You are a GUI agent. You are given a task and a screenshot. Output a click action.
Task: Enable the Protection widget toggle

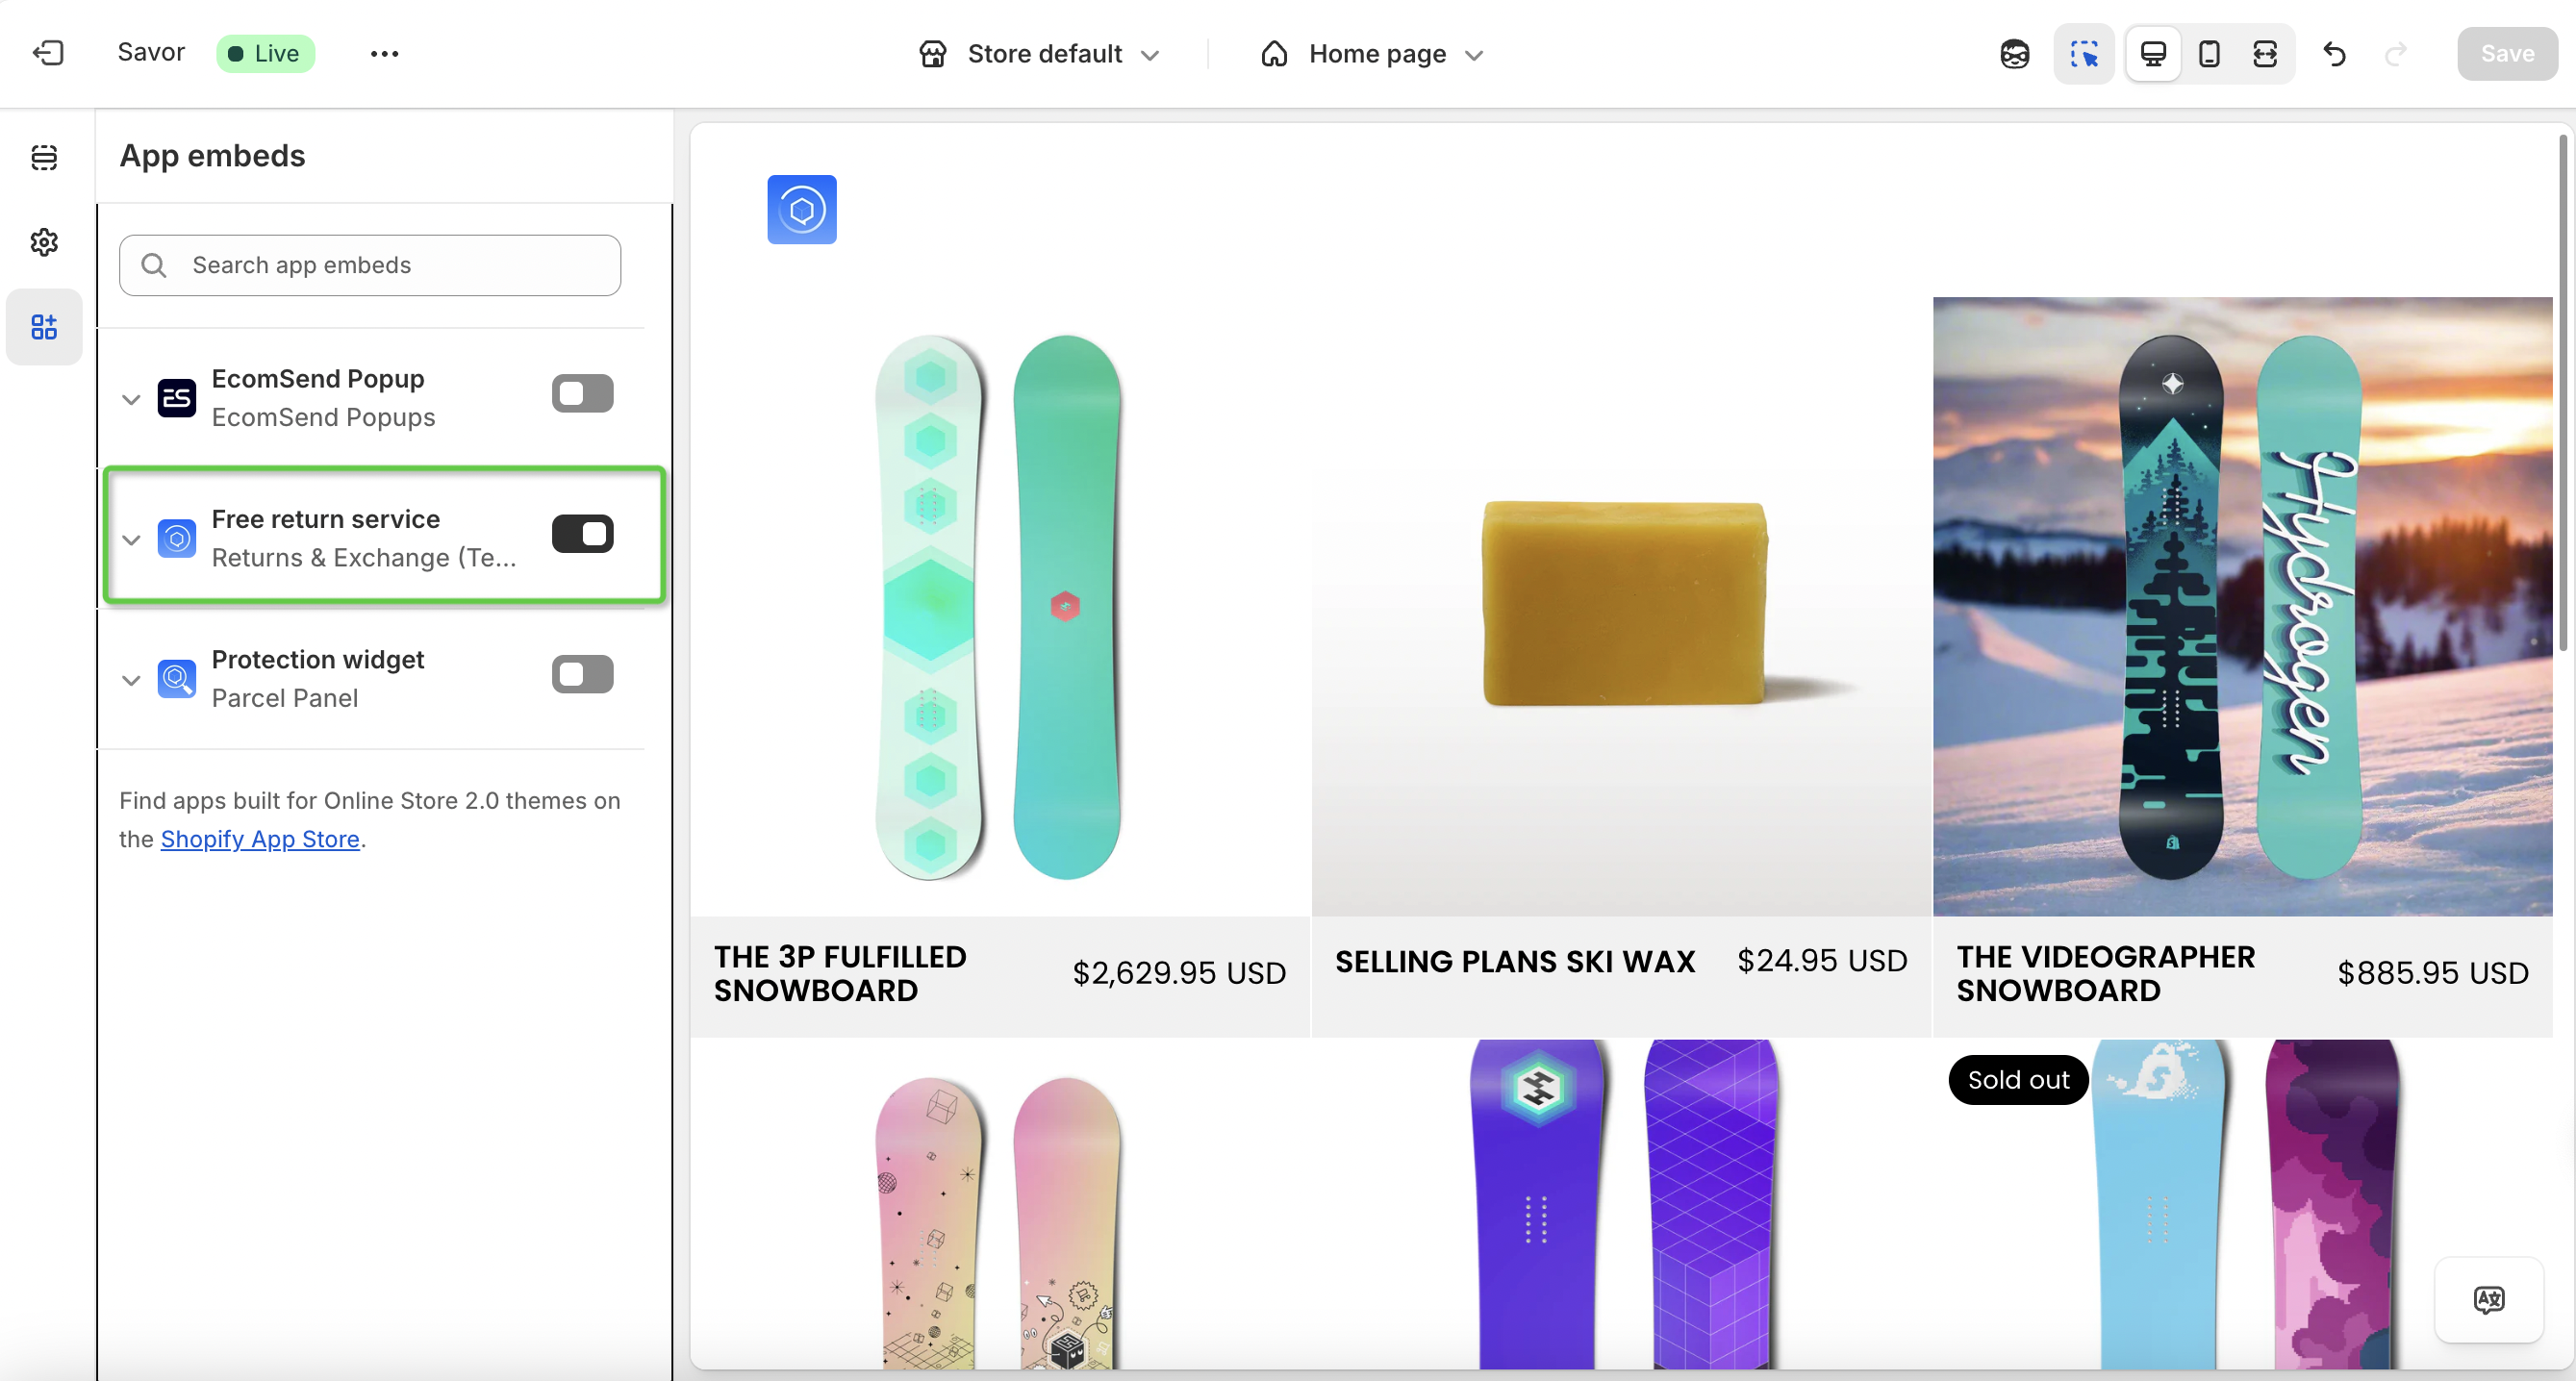pos(582,674)
